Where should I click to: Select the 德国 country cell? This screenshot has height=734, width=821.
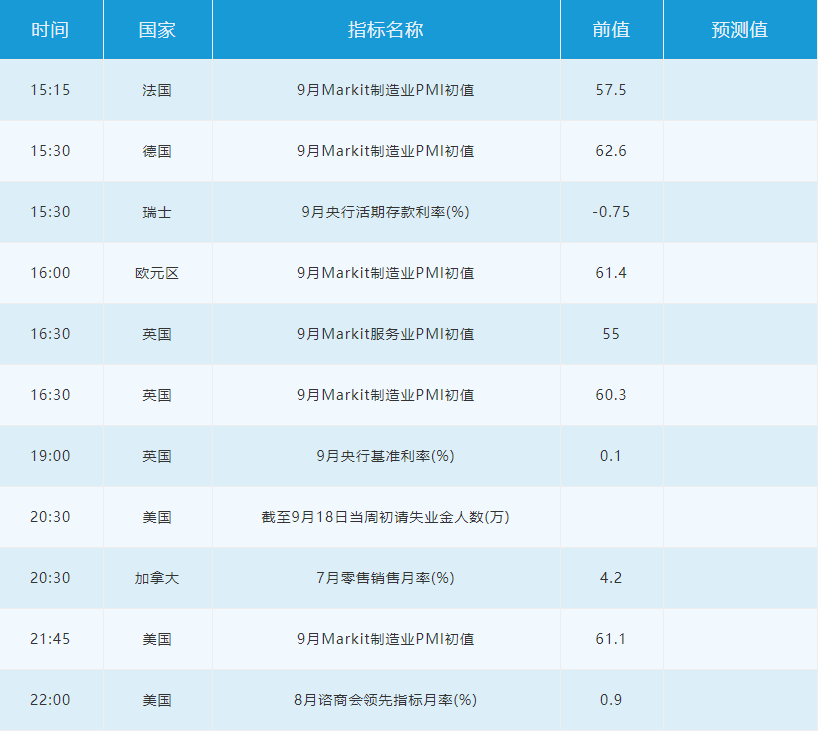pos(157,151)
